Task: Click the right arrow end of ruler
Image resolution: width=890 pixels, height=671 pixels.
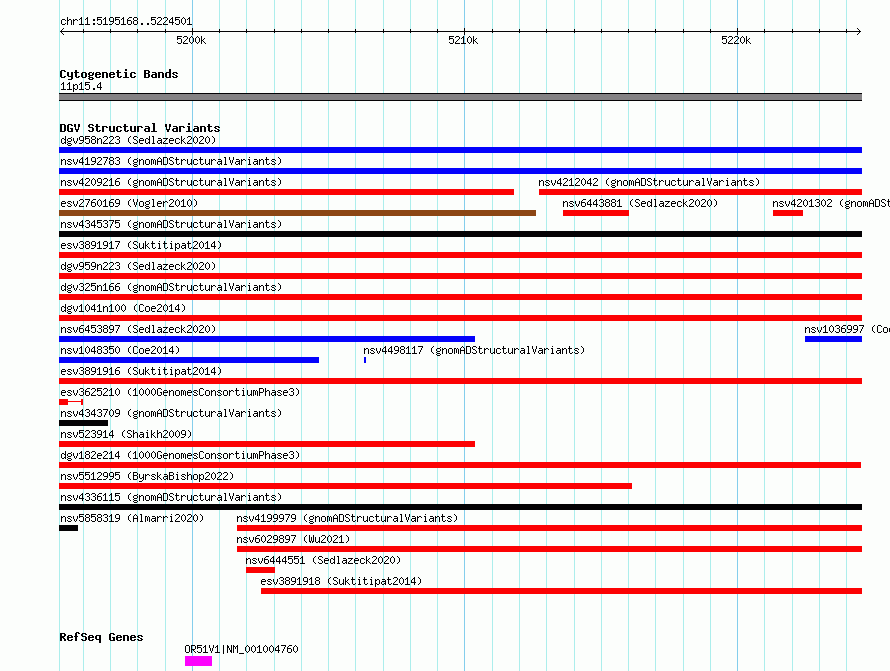Action: [x=858, y=31]
